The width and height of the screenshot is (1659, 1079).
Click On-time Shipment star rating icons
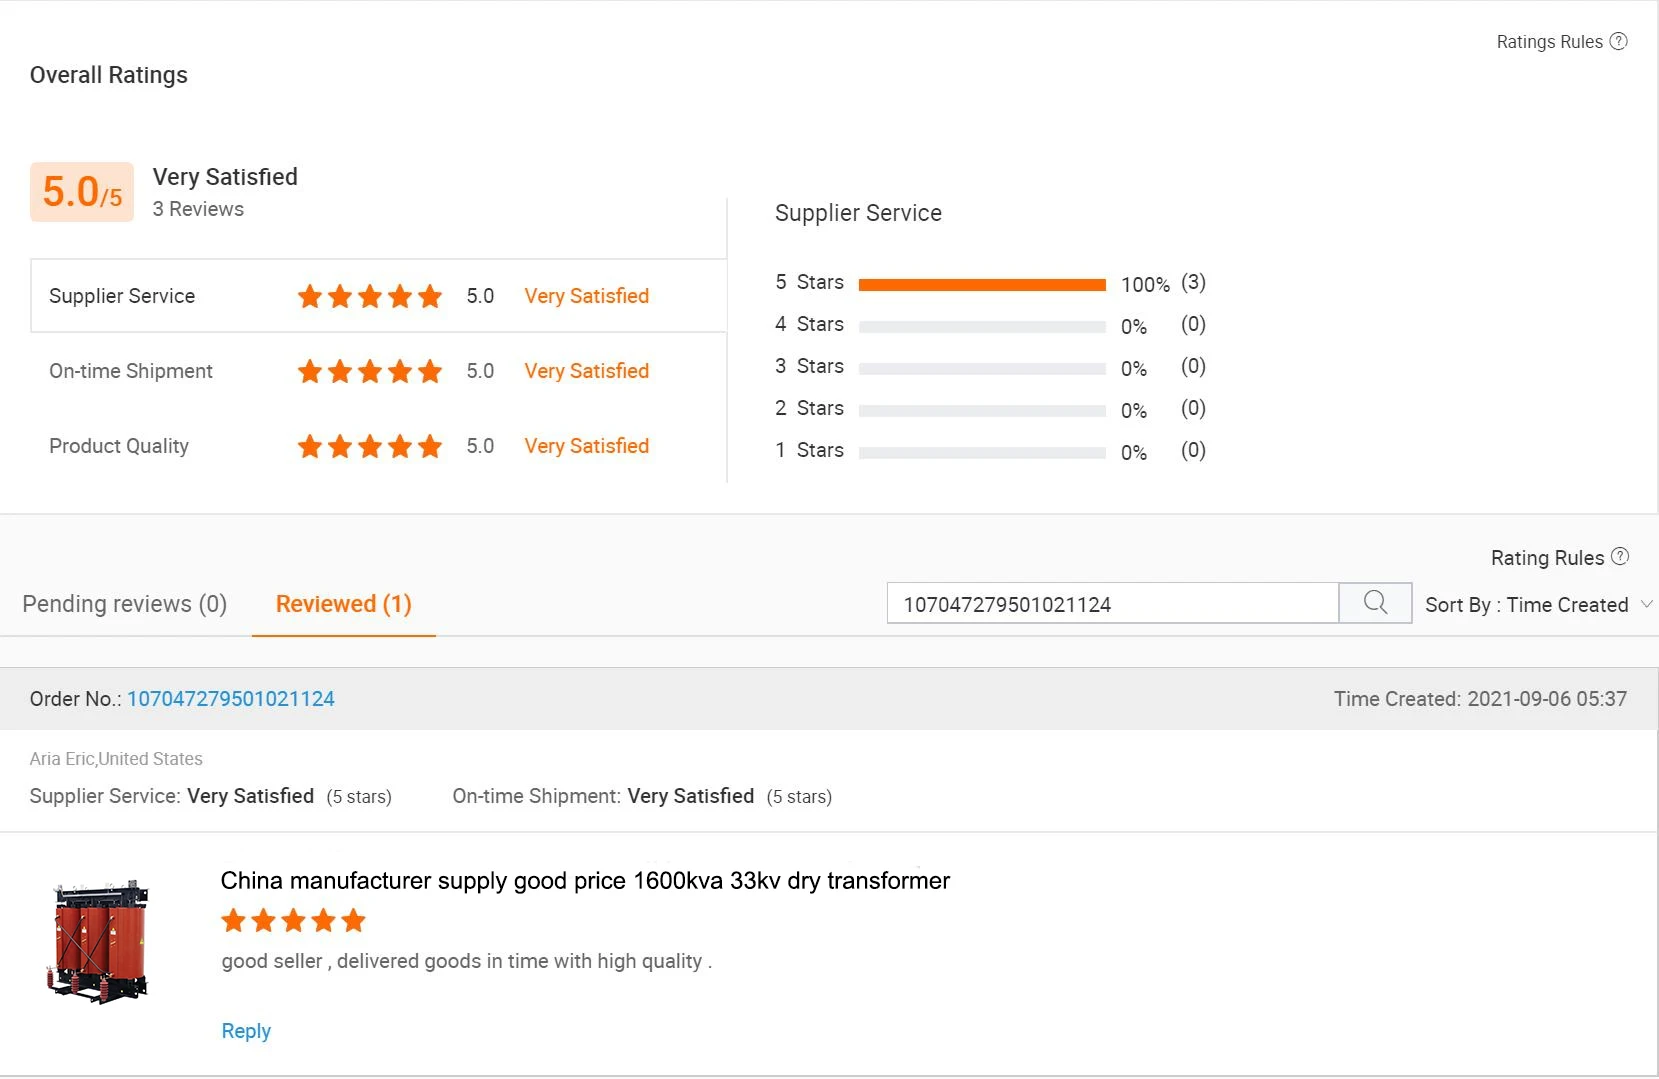click(369, 371)
